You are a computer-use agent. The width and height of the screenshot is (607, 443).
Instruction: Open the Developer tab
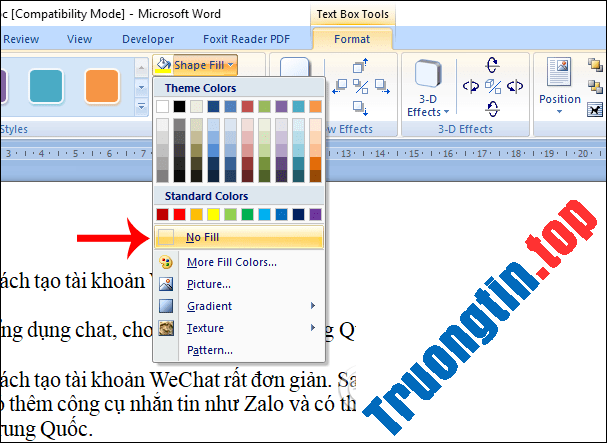(148, 39)
